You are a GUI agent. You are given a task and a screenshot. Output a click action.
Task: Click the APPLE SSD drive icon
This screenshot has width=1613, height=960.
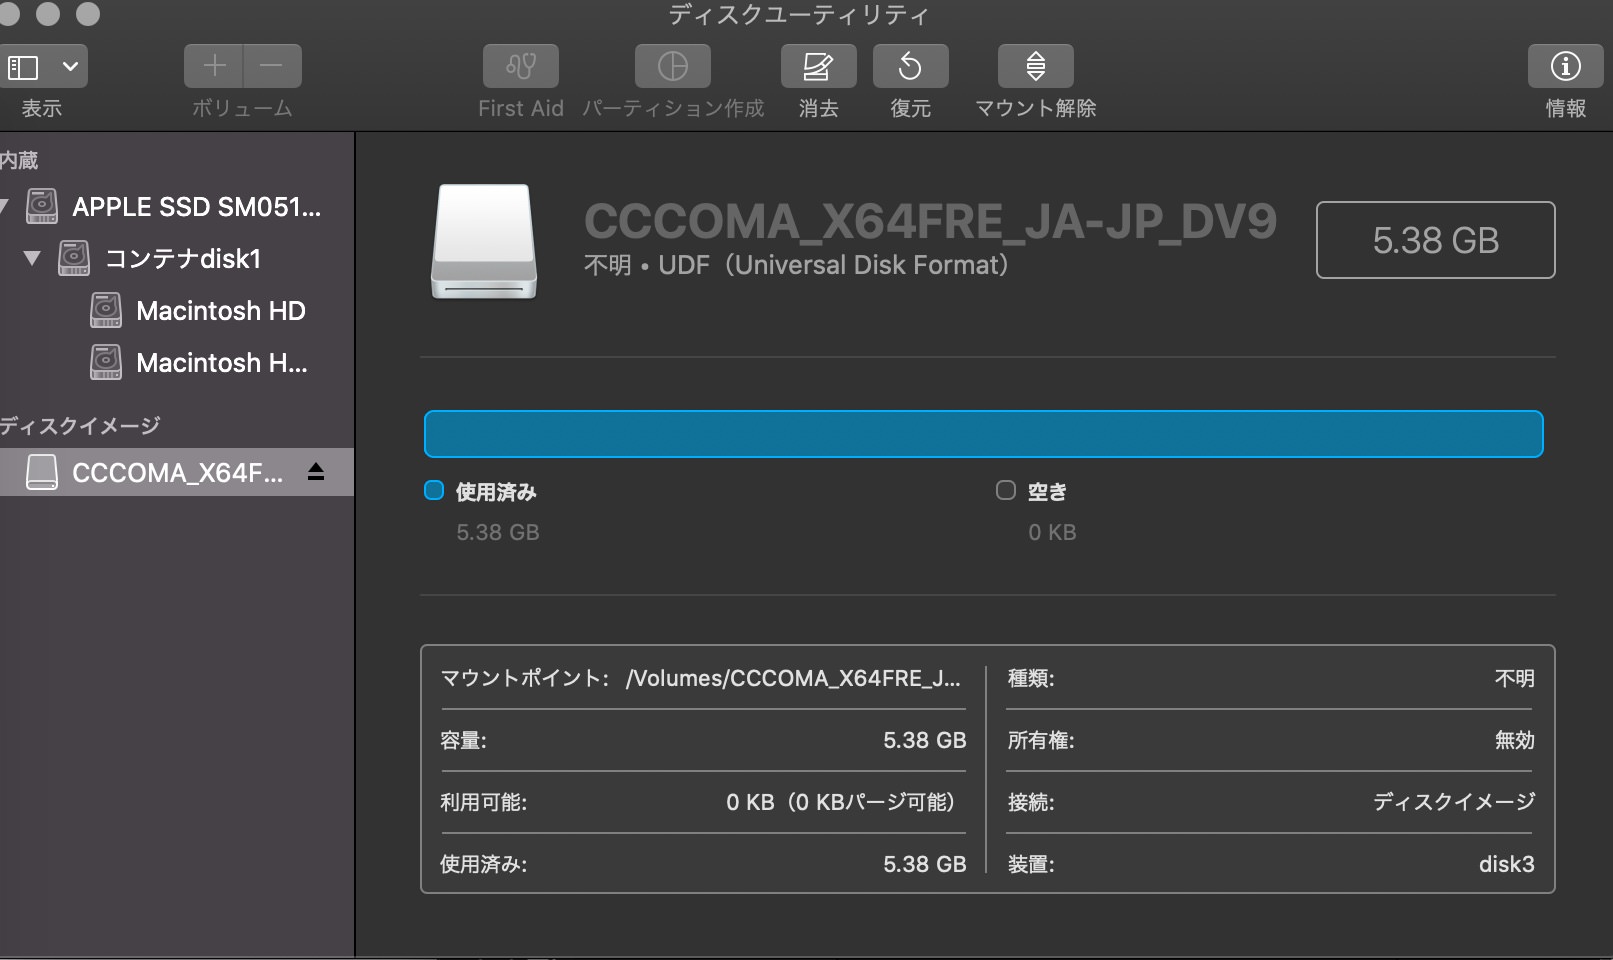42,206
